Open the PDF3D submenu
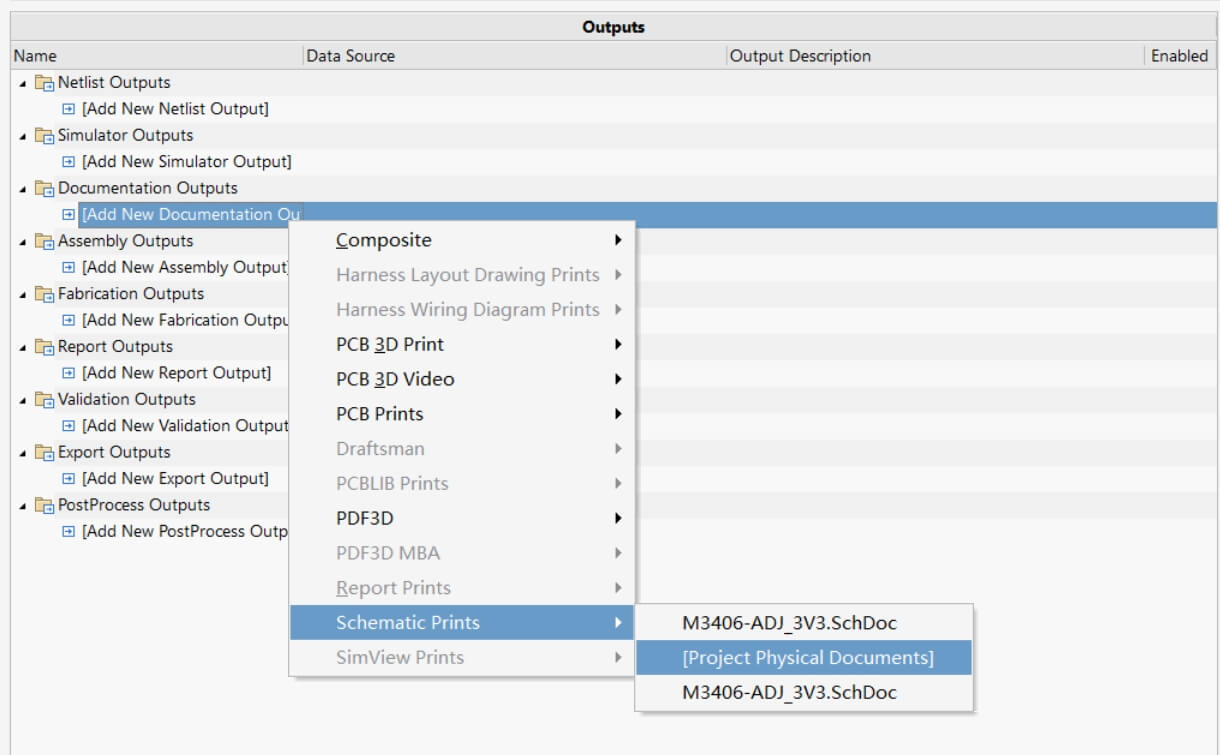Image resolution: width=1220 pixels, height=755 pixels. 364,518
